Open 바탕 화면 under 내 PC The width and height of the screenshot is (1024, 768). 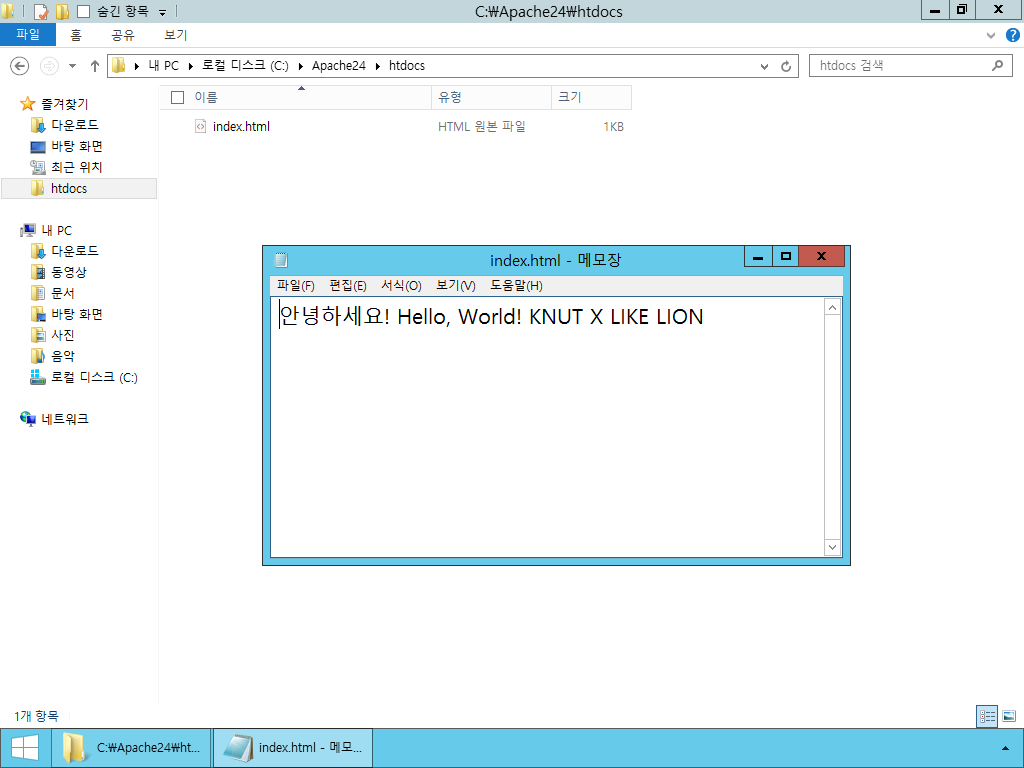point(76,314)
